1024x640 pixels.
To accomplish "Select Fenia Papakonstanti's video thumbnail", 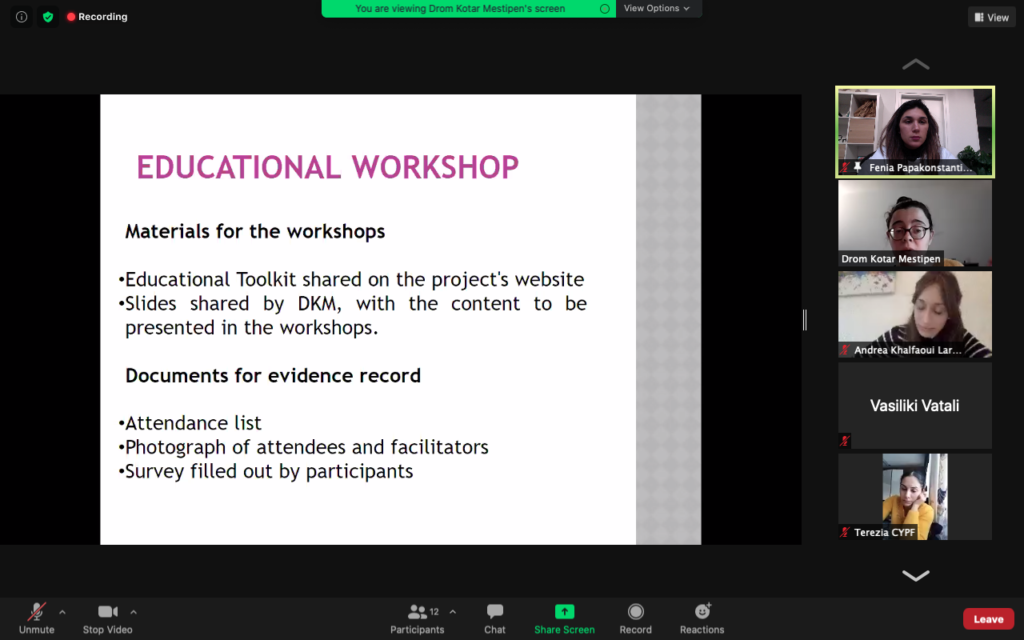I will click(x=915, y=132).
